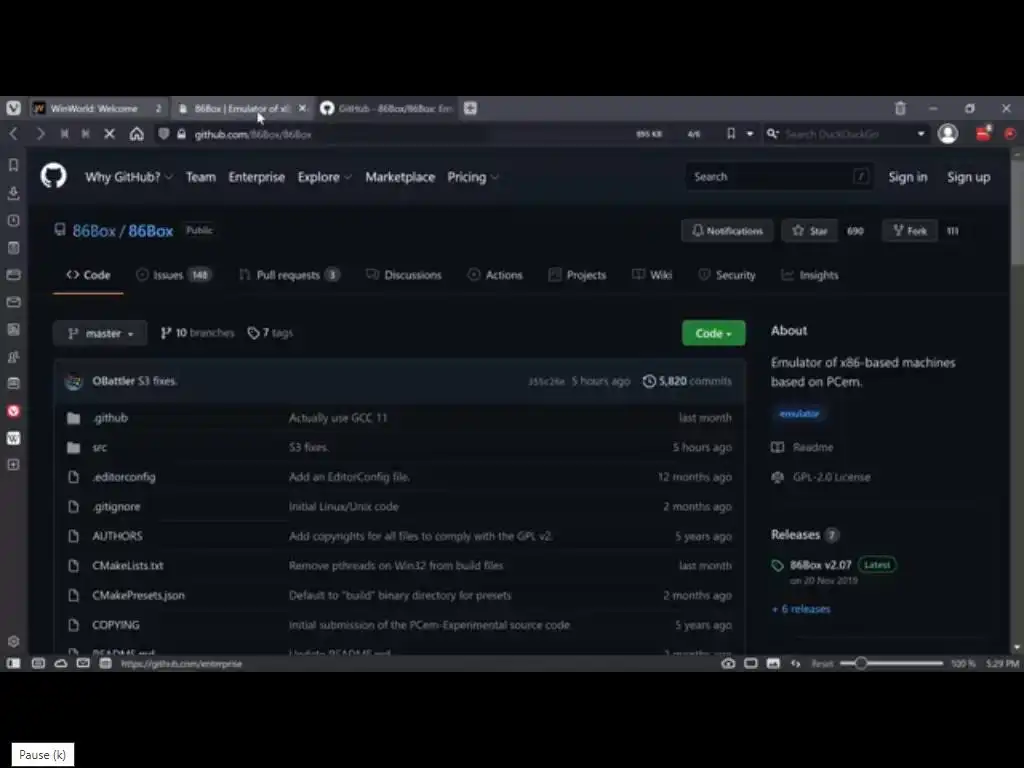Click the capture page camera icon
This screenshot has width=1024, height=768.
pyautogui.click(x=728, y=664)
